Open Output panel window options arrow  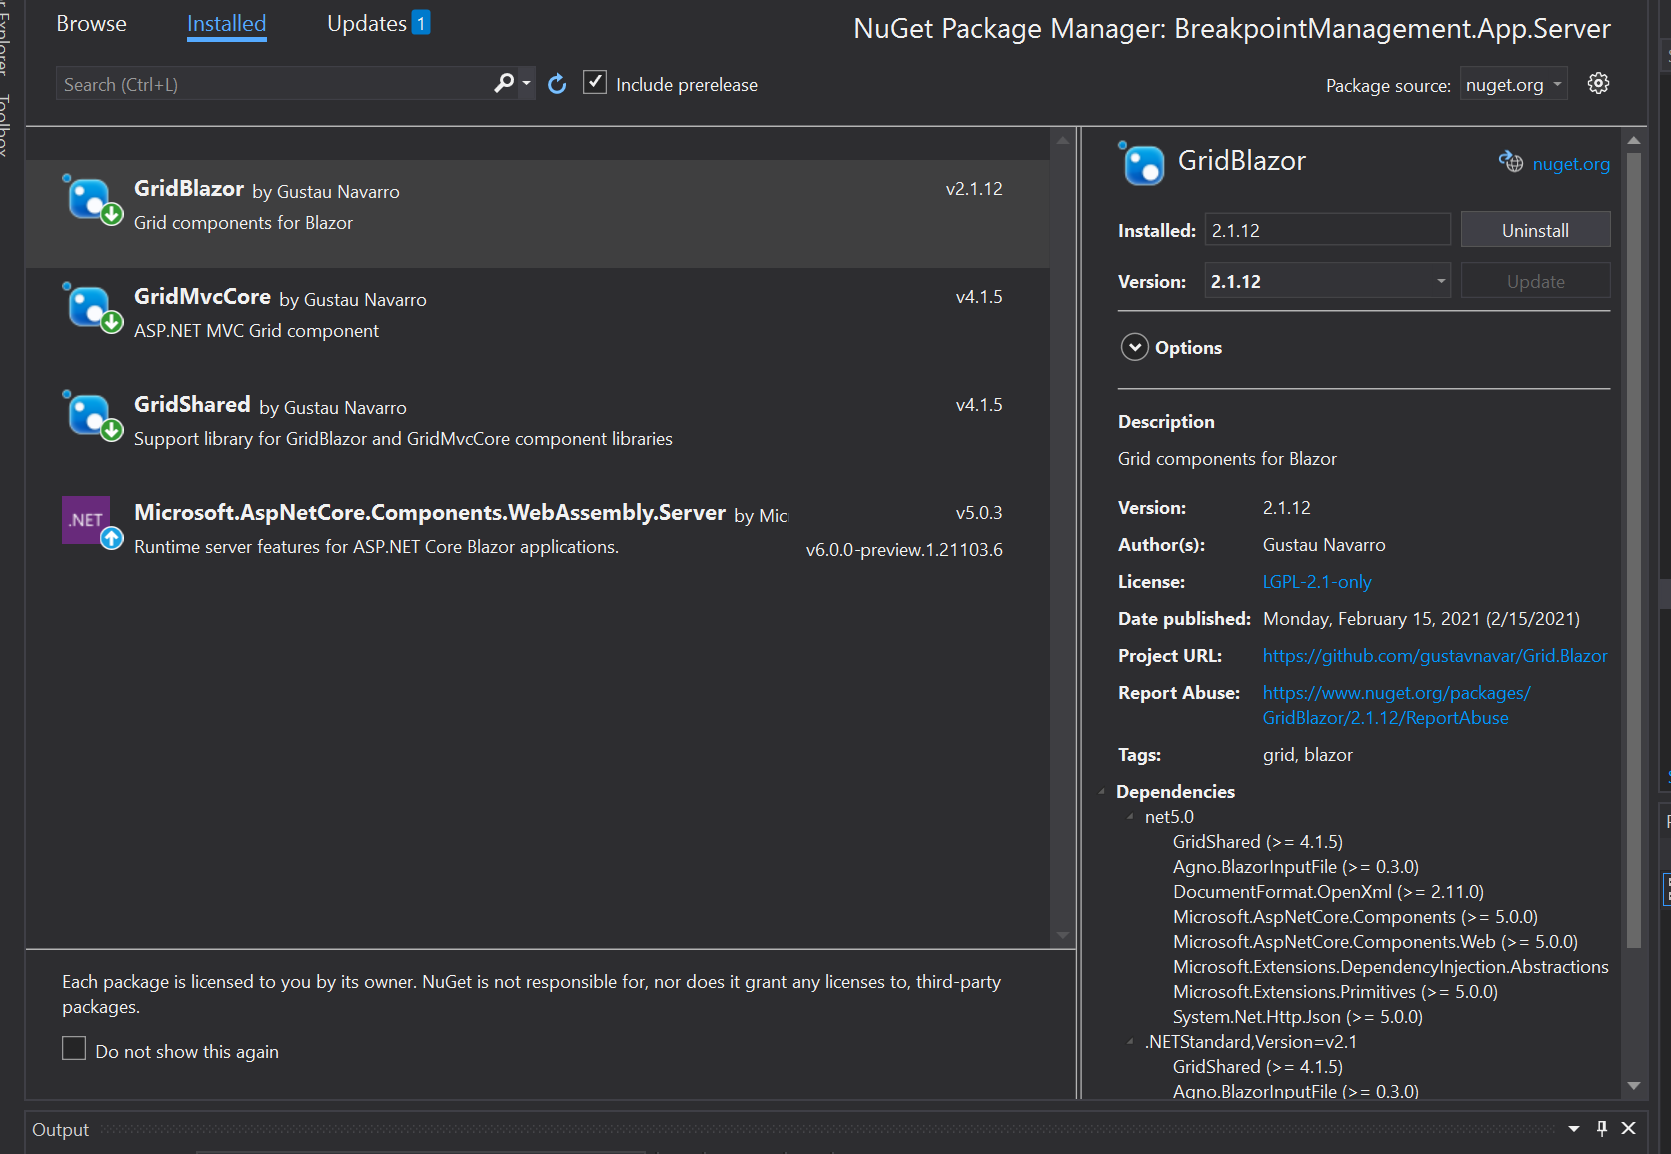[1574, 1129]
